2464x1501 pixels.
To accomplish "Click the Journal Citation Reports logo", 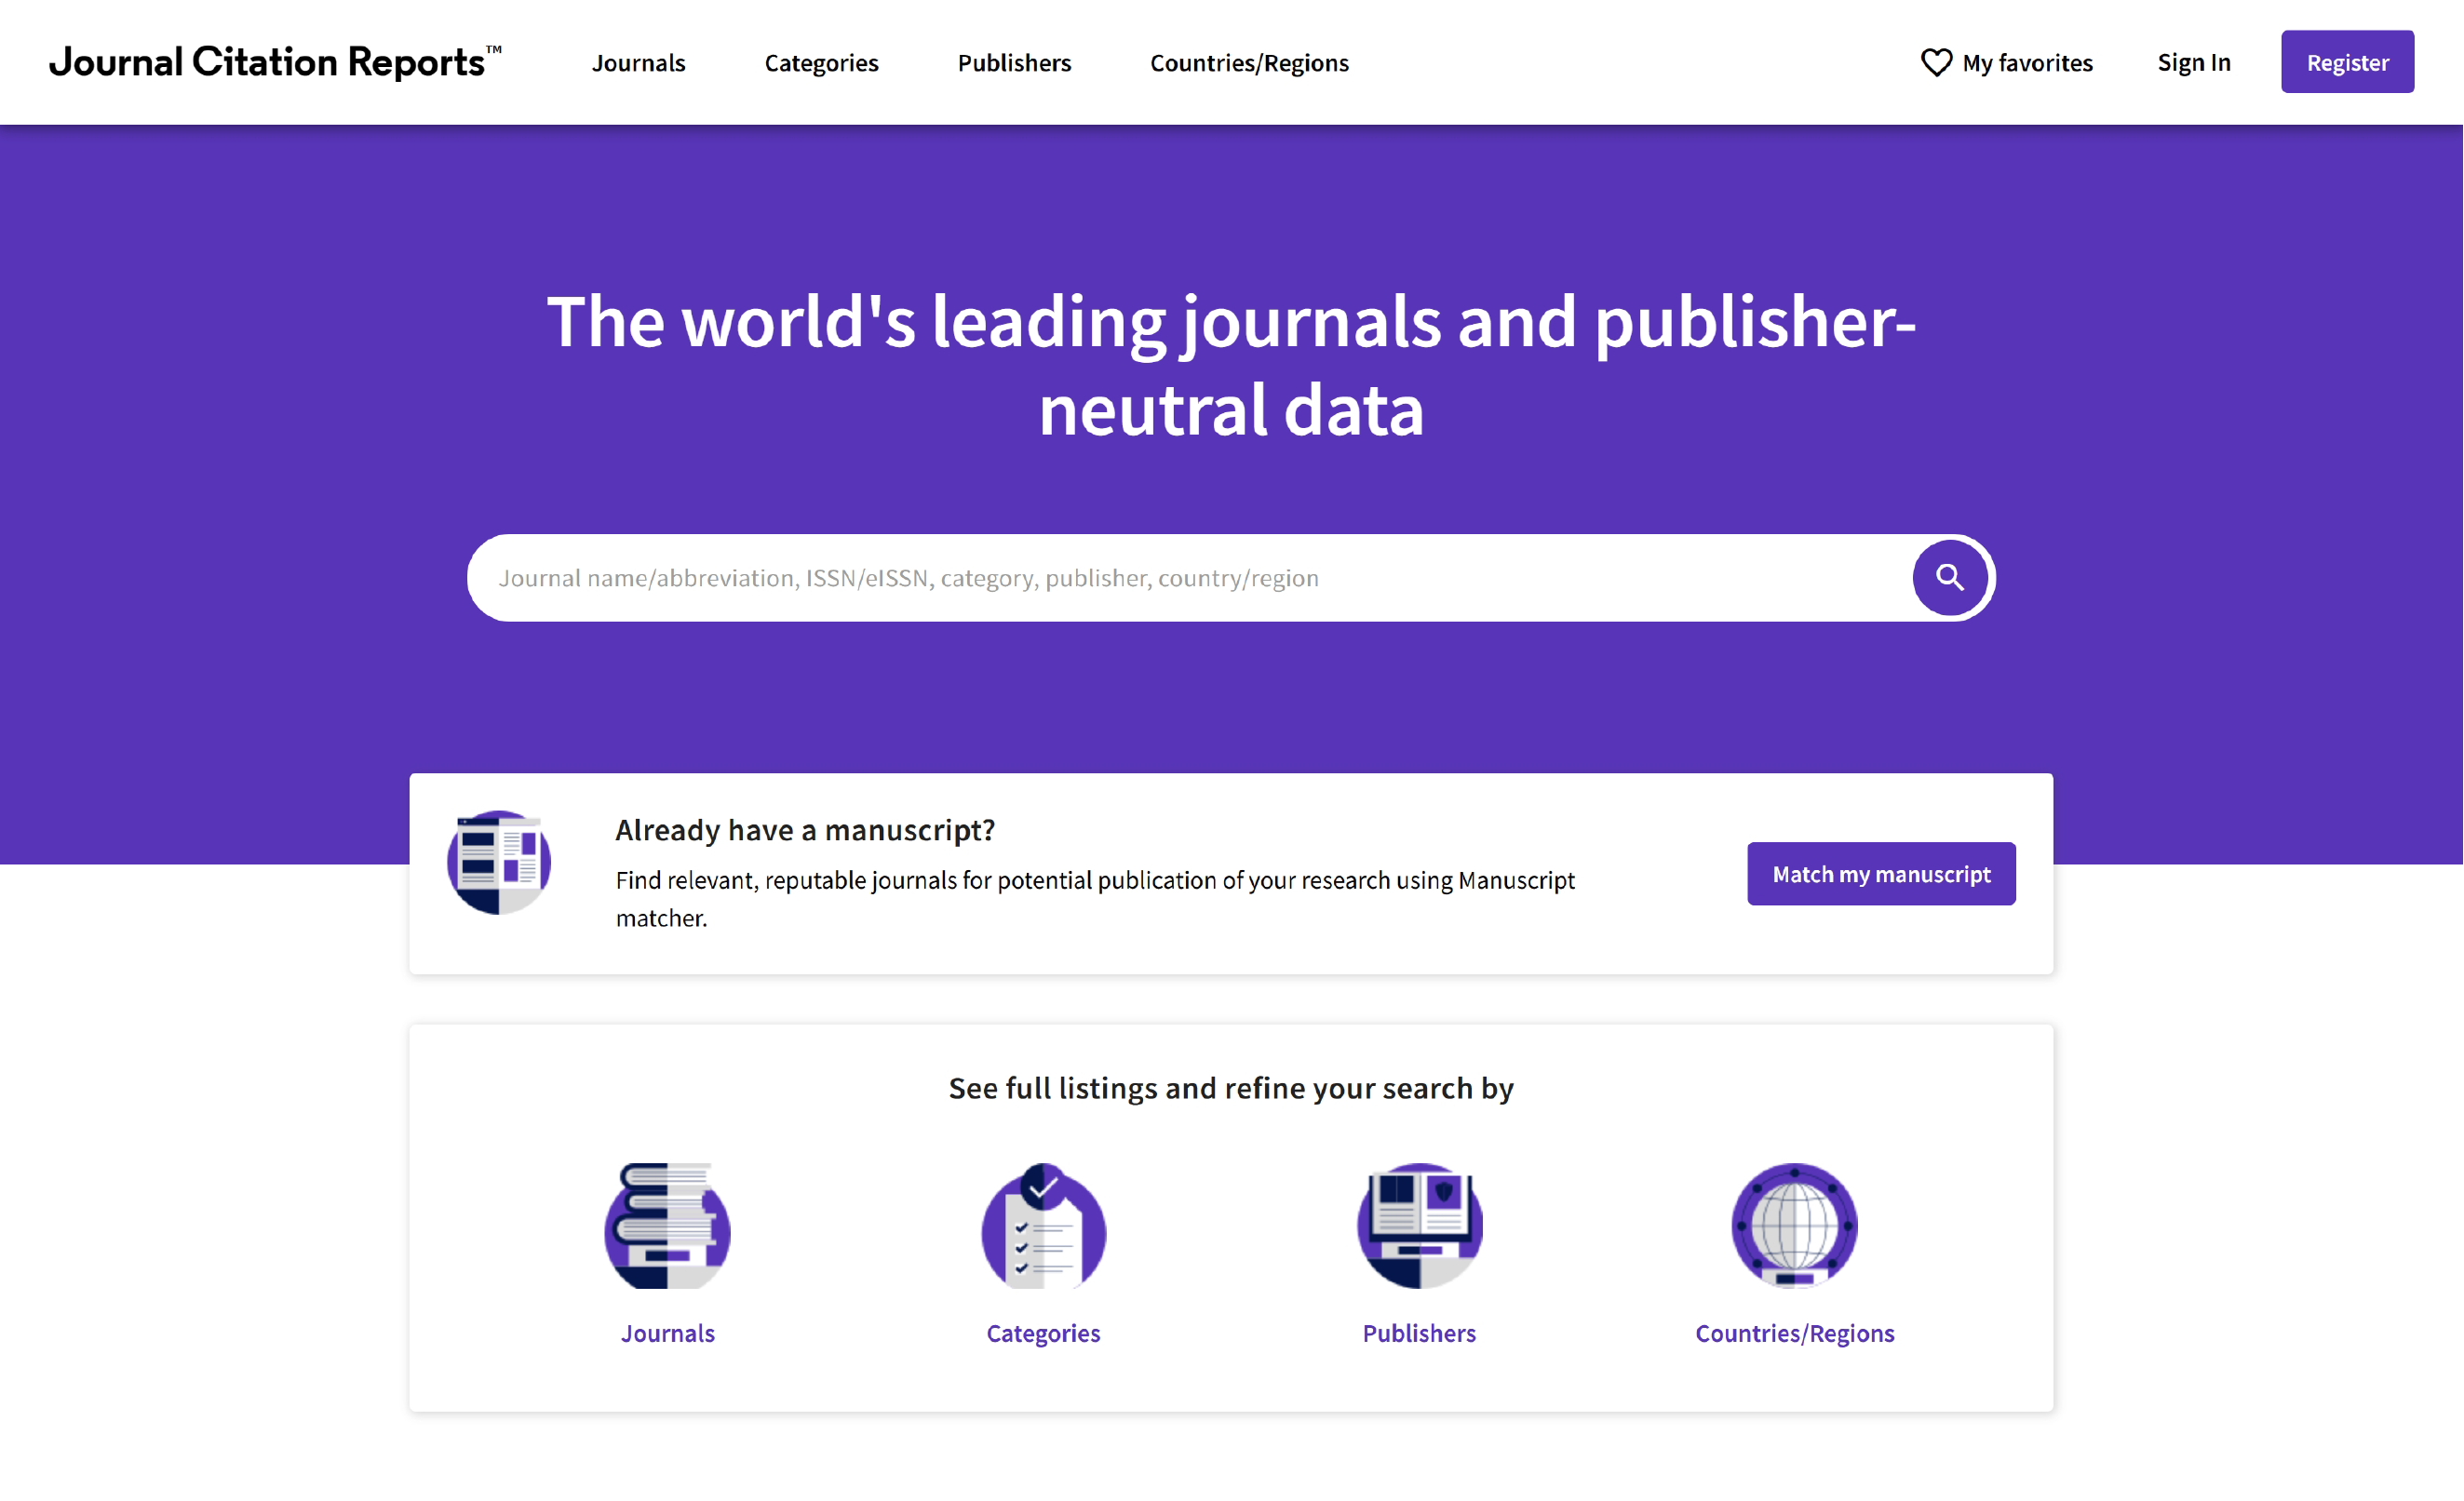I will (x=275, y=62).
